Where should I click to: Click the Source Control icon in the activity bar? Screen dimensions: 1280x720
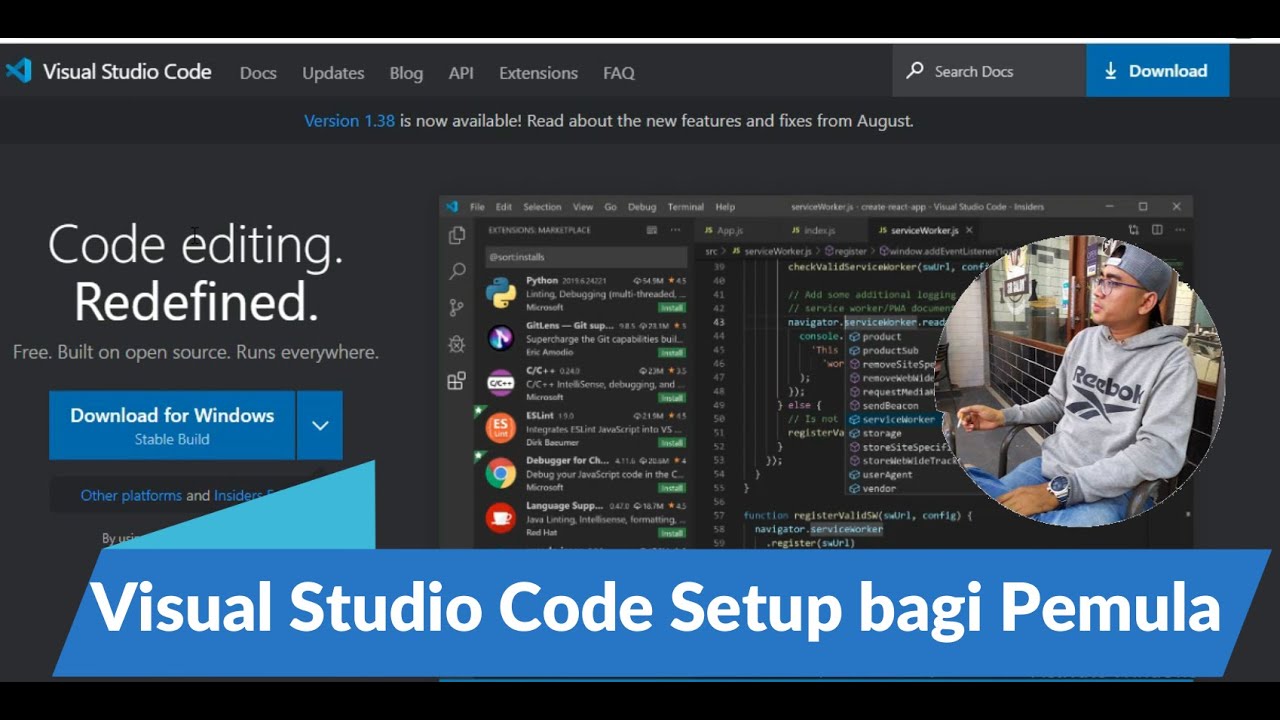click(457, 307)
